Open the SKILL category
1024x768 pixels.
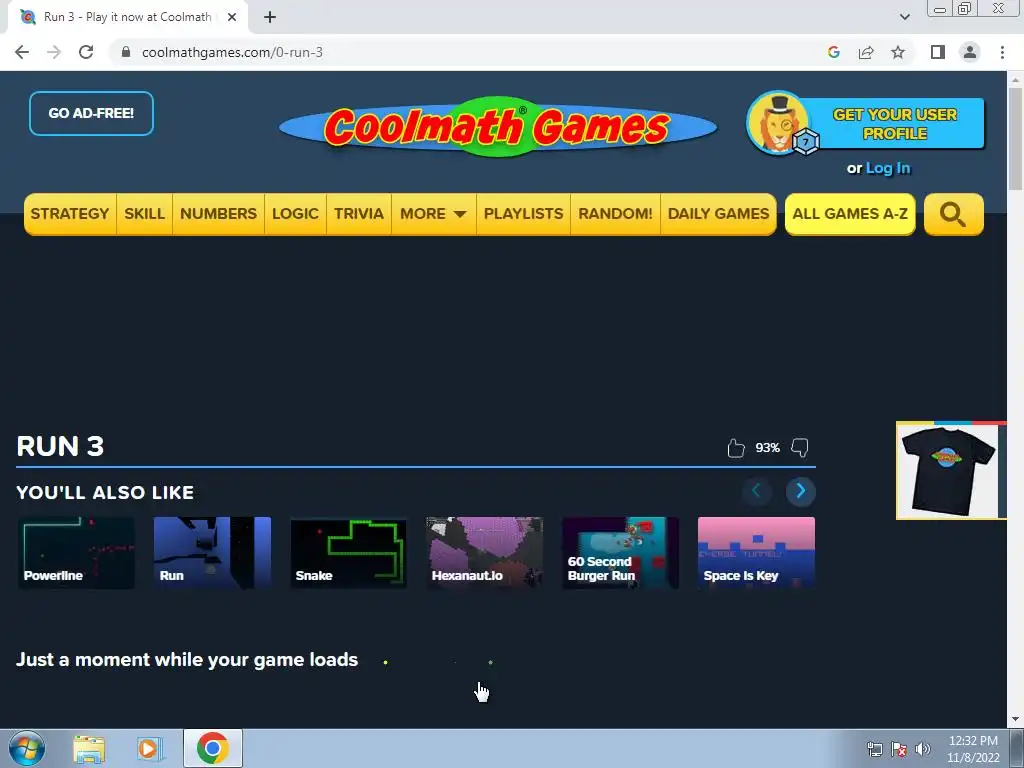(144, 214)
